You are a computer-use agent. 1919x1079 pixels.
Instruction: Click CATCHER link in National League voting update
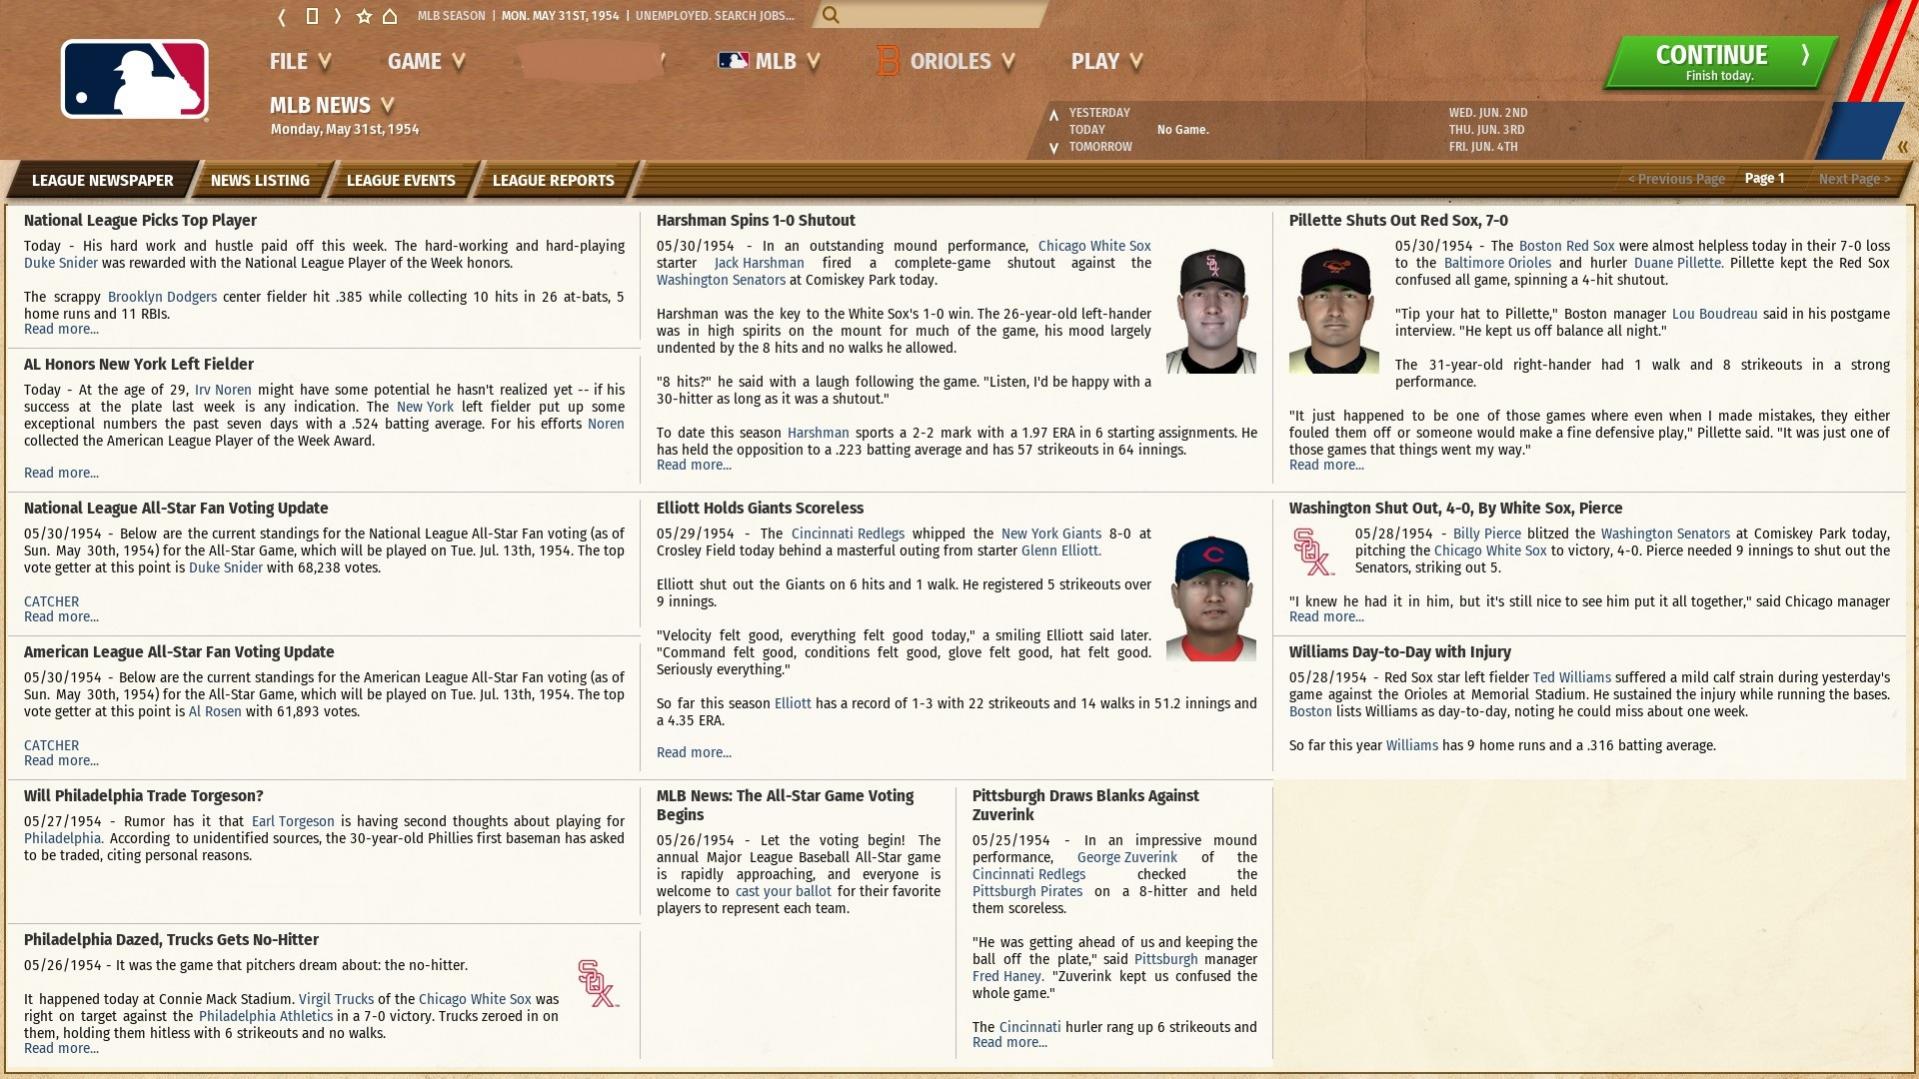[51, 602]
